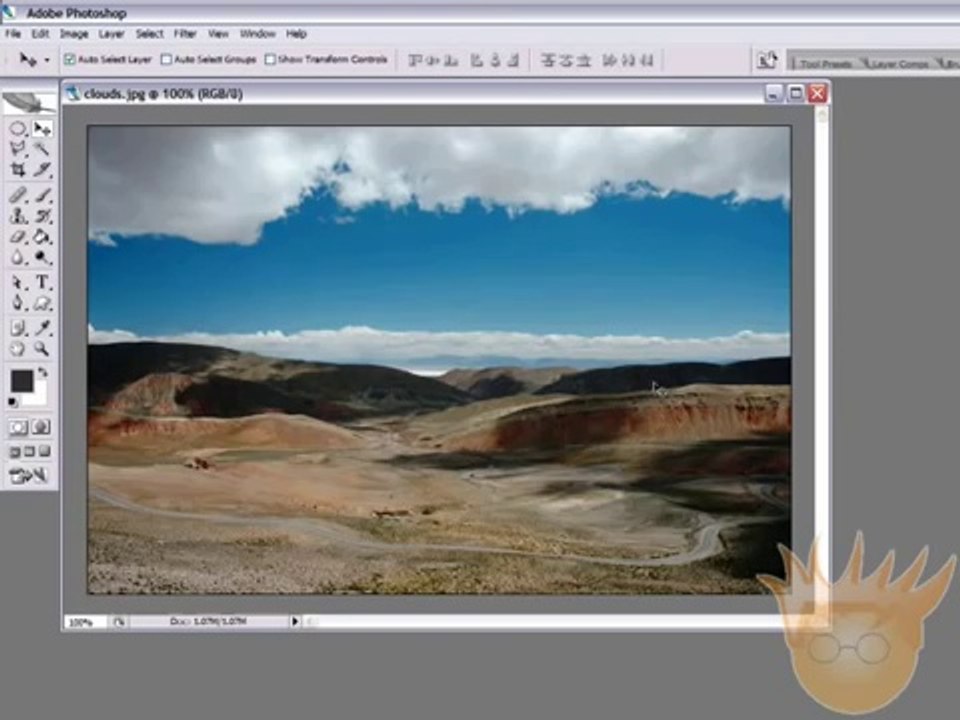Open the Select menu
Viewport: 960px width, 720px height.
[x=149, y=34]
